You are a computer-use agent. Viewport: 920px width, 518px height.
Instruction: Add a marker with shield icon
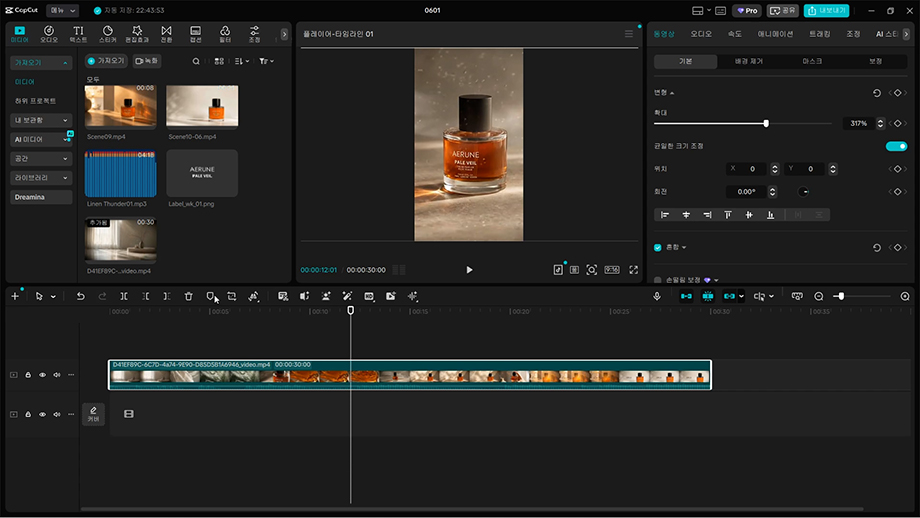210,296
